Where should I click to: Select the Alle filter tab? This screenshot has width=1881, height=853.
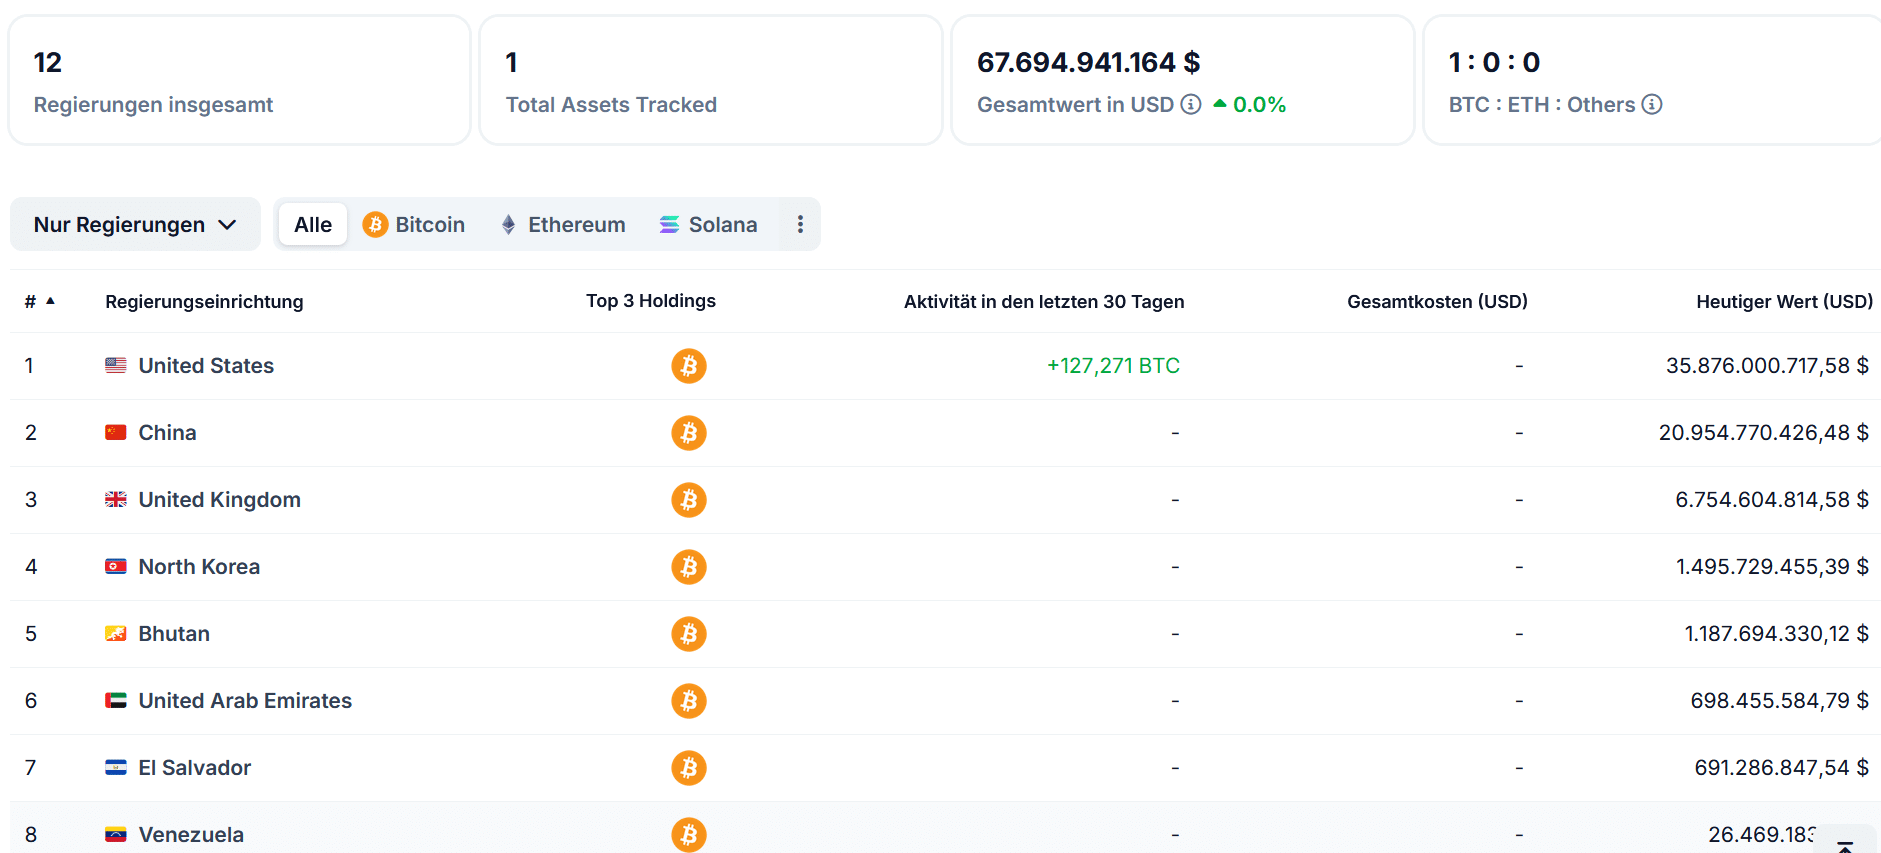(x=313, y=225)
